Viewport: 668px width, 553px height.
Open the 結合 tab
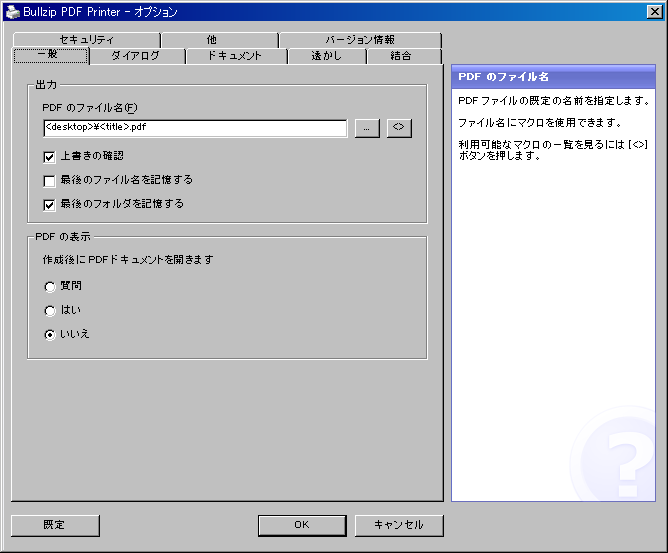coord(402,56)
